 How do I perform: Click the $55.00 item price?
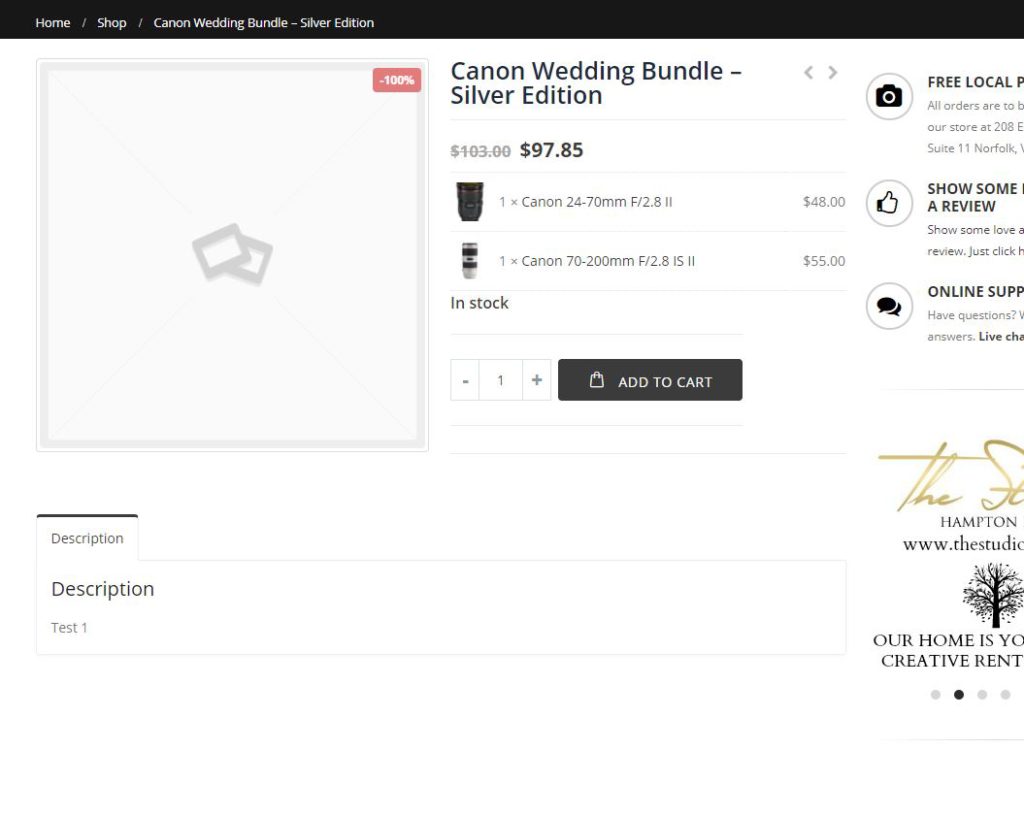(824, 261)
